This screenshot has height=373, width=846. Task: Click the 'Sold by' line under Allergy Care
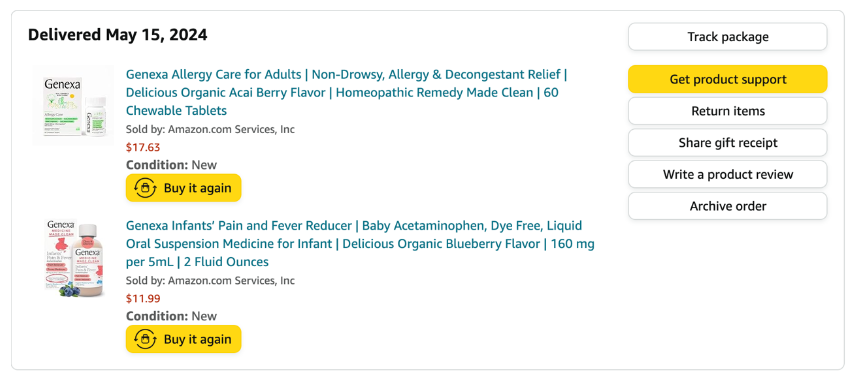click(x=210, y=130)
